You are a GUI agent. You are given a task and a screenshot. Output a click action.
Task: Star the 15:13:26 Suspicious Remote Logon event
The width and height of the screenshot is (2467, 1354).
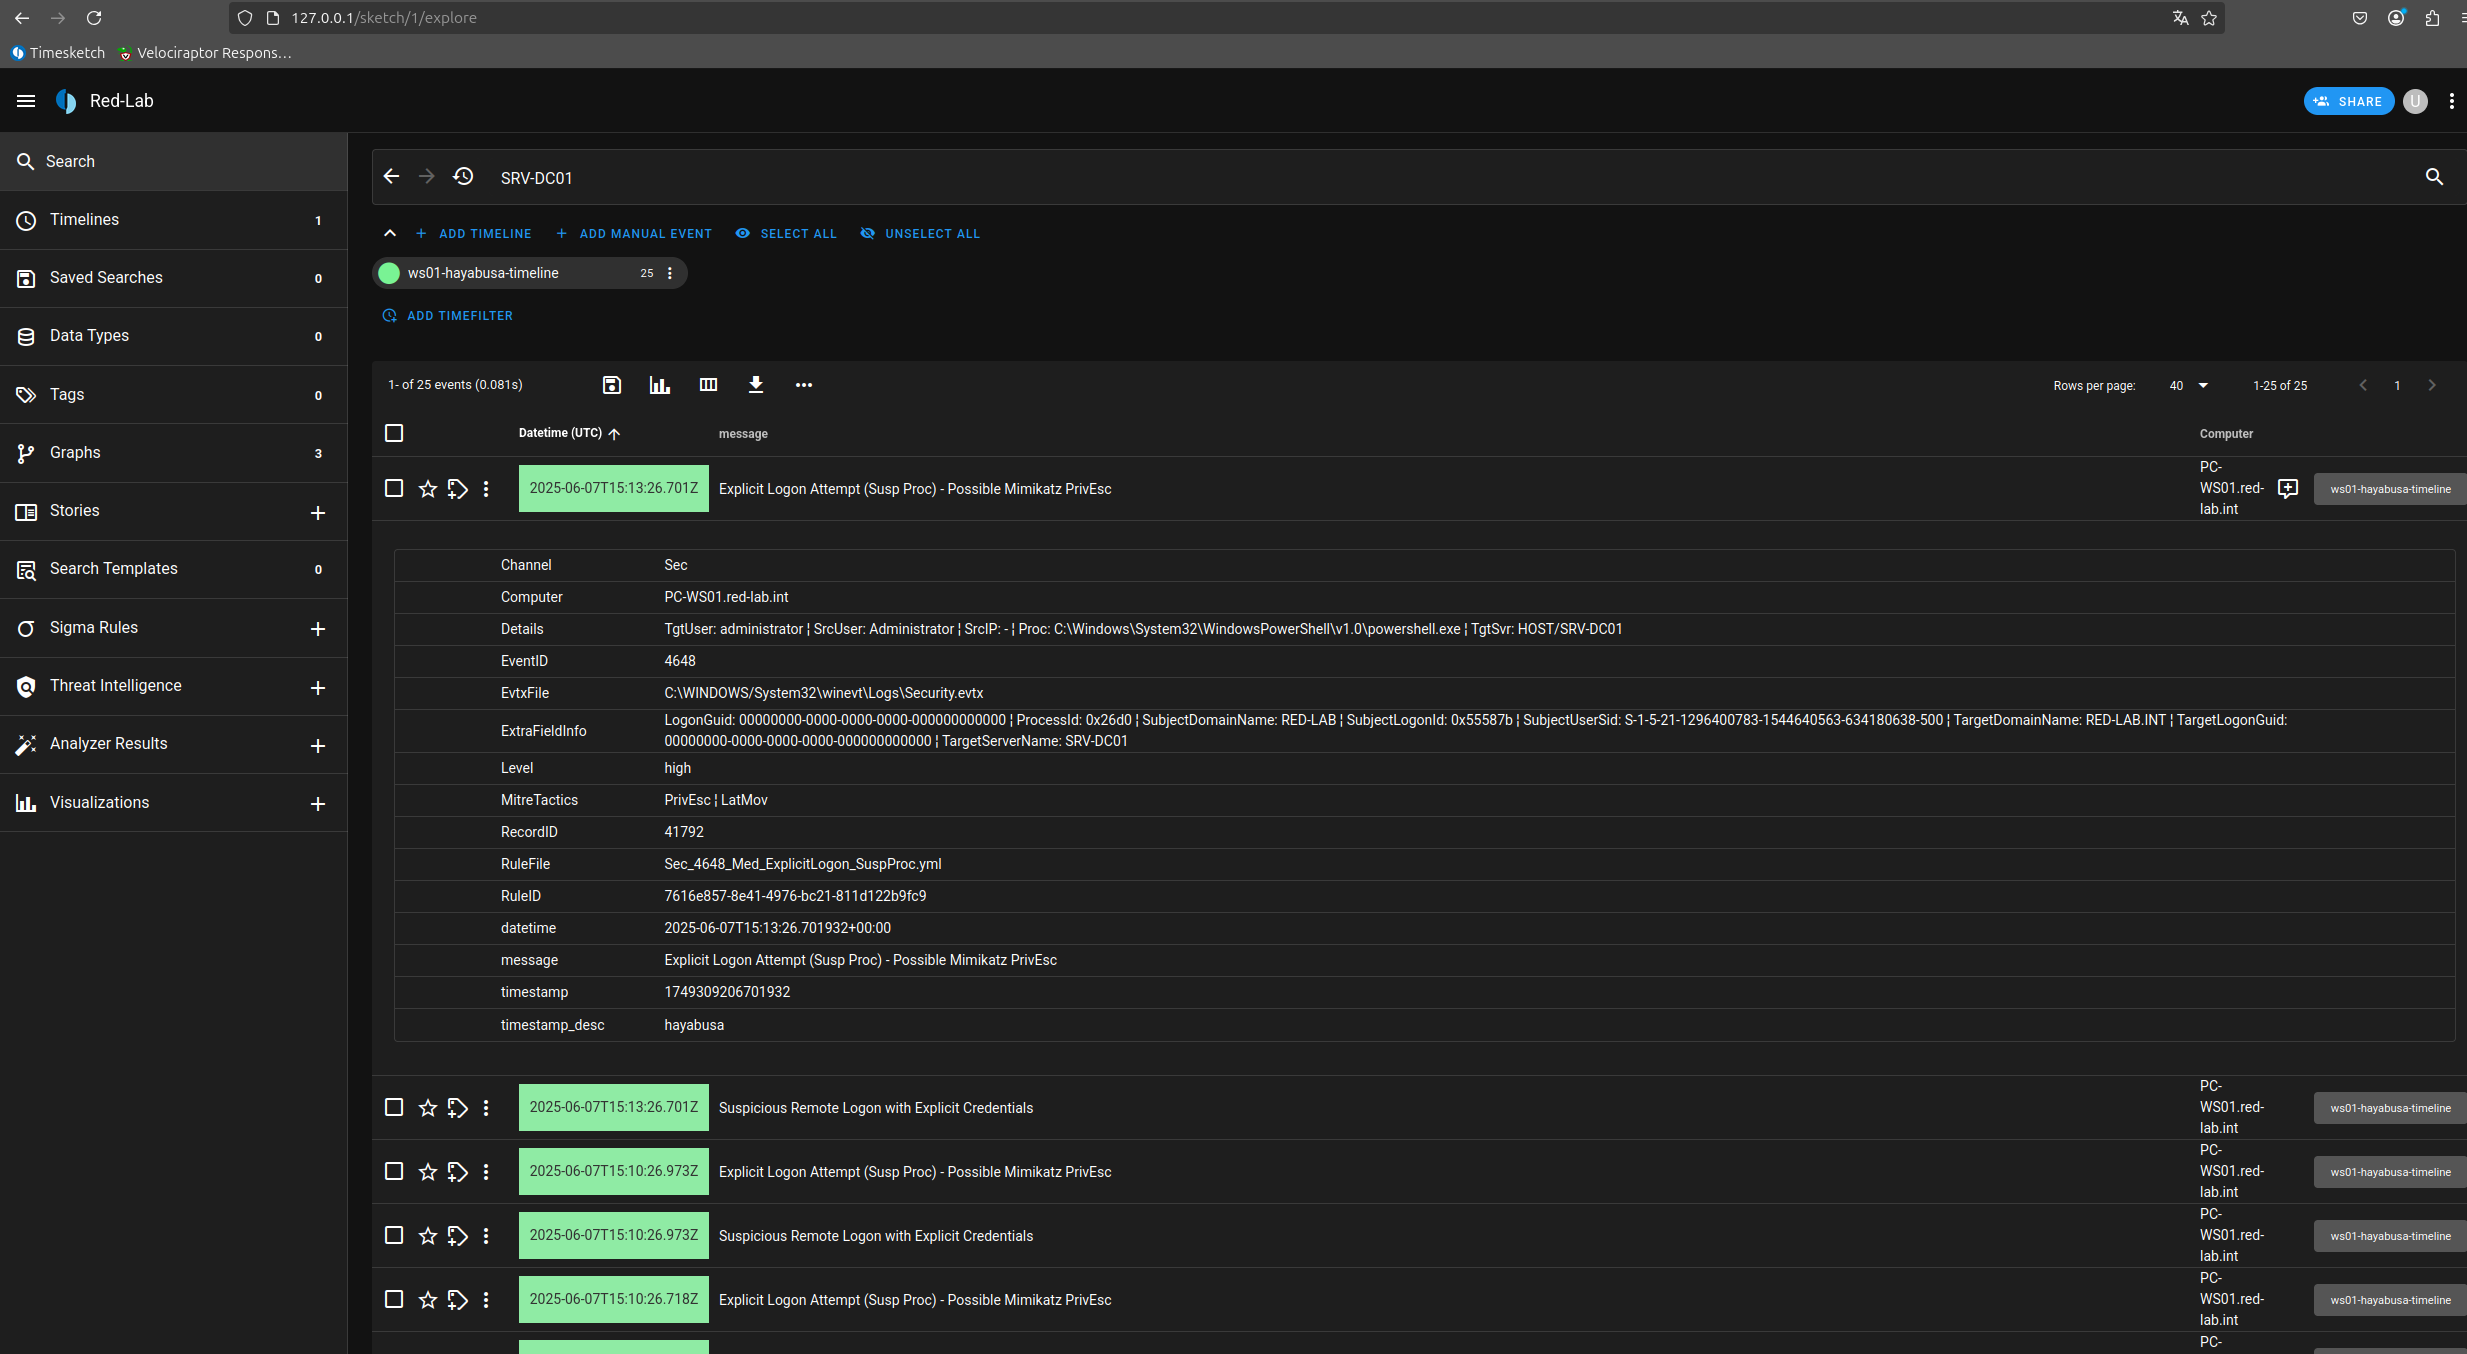428,1108
